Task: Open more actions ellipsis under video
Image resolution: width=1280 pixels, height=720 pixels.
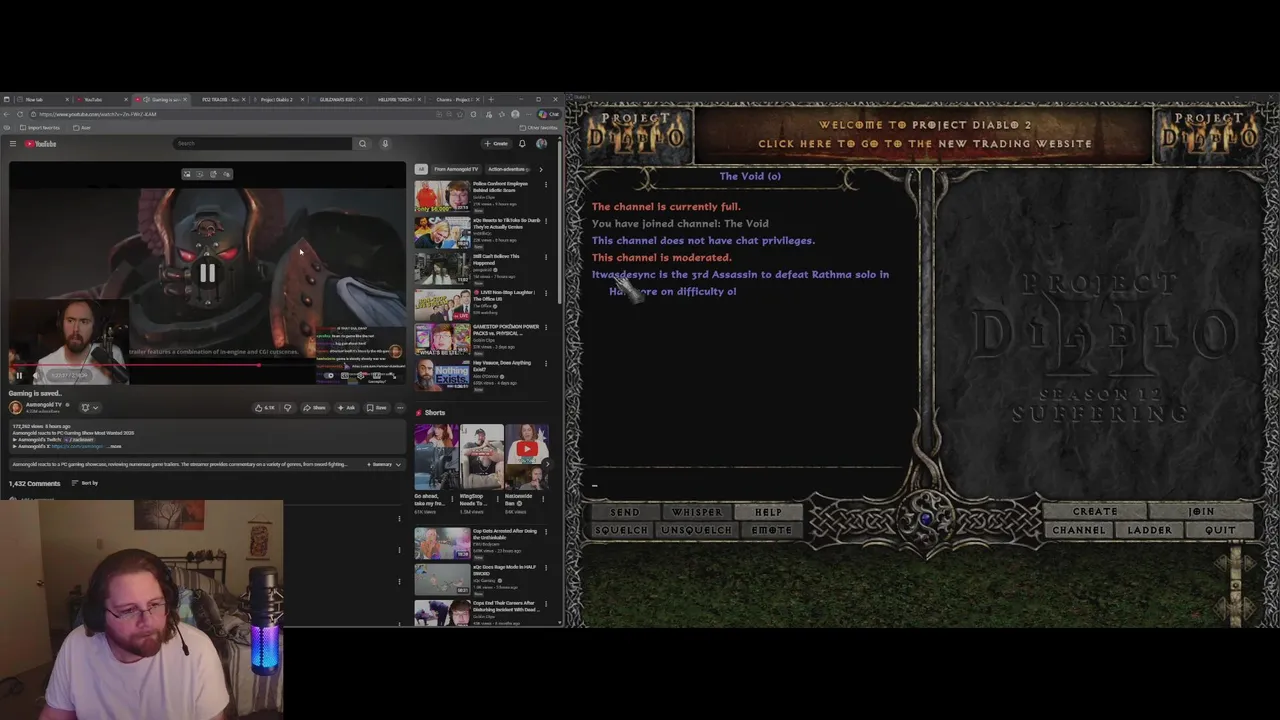Action: point(400,408)
